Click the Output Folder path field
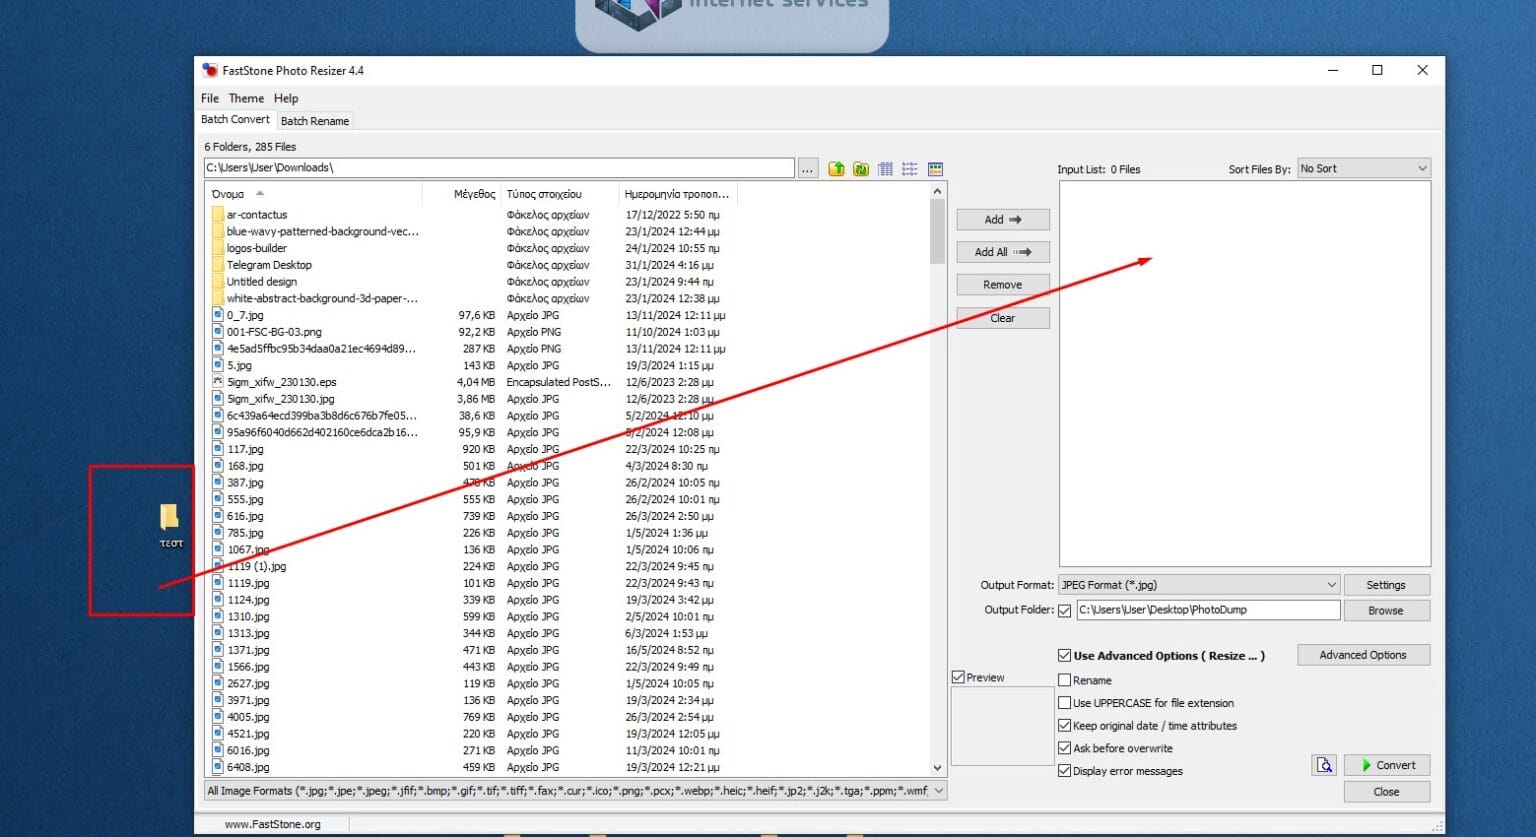Image resolution: width=1536 pixels, height=837 pixels. click(1207, 610)
